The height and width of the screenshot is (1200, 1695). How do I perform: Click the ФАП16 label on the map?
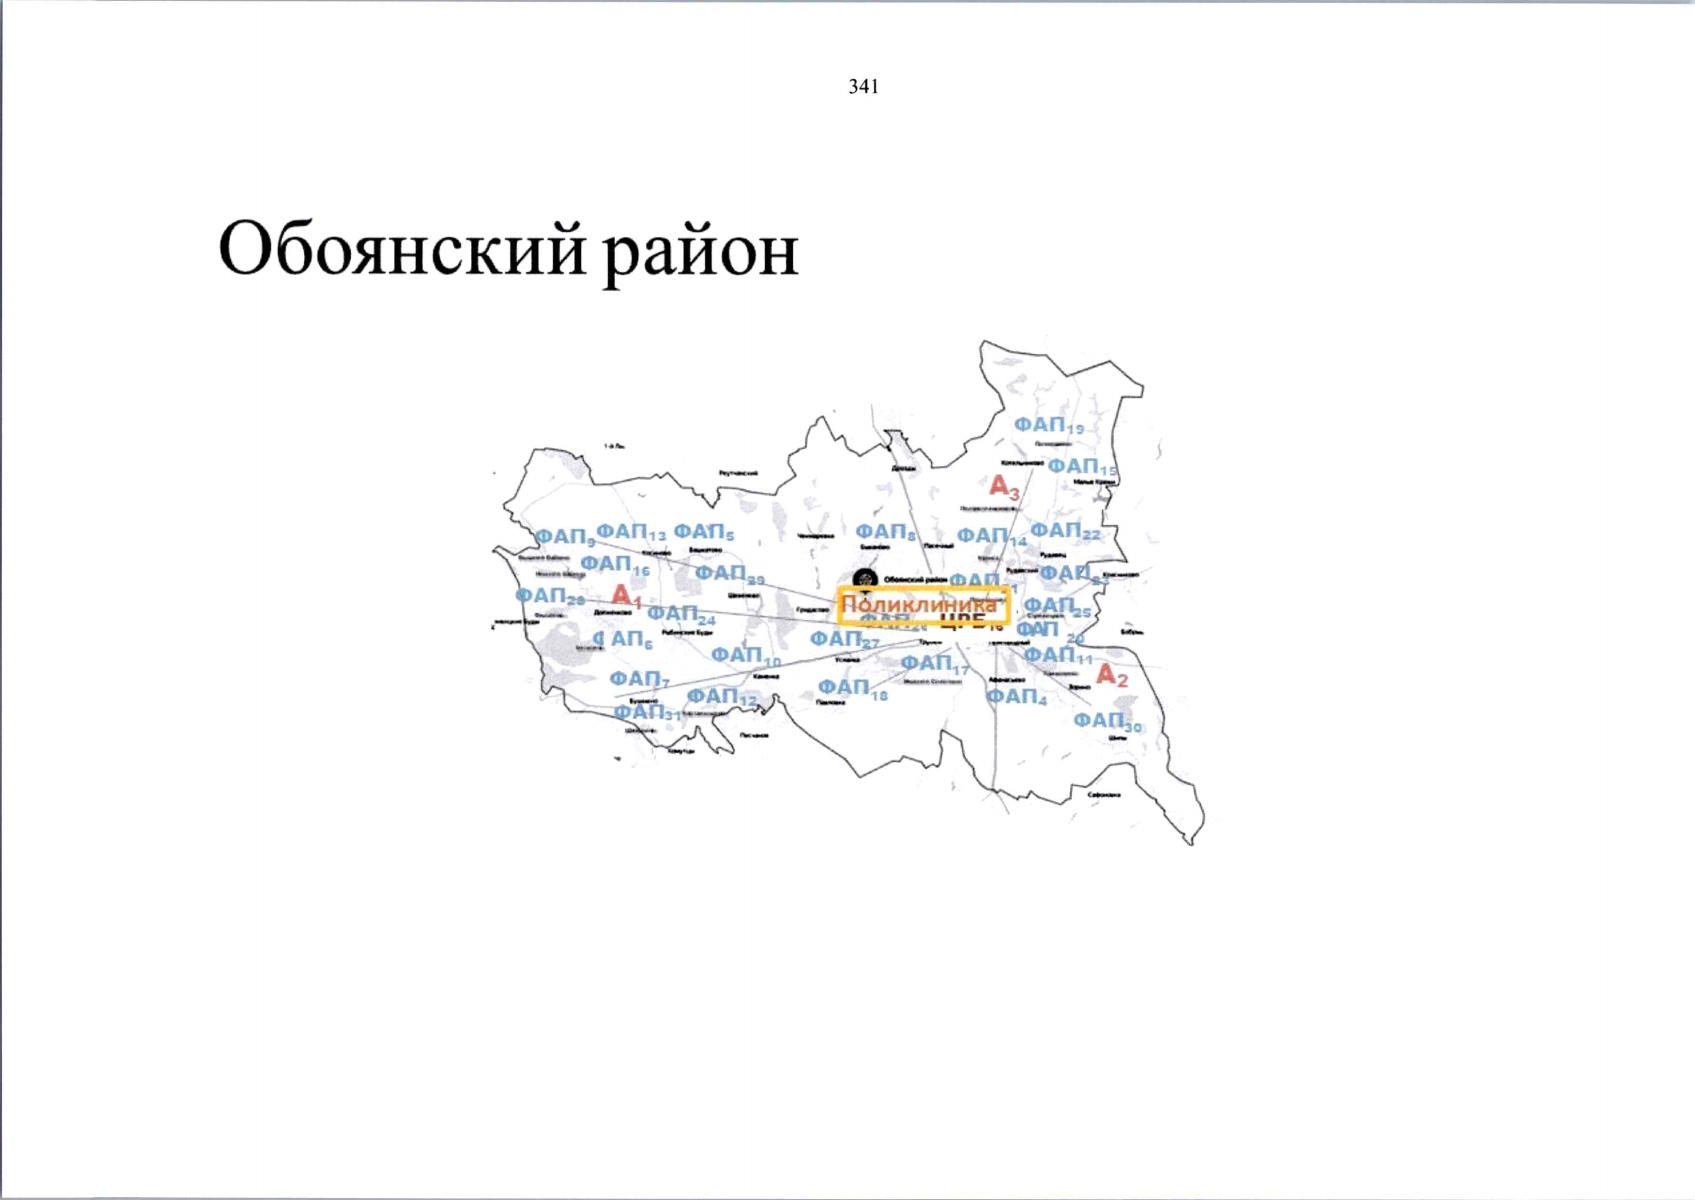615,565
